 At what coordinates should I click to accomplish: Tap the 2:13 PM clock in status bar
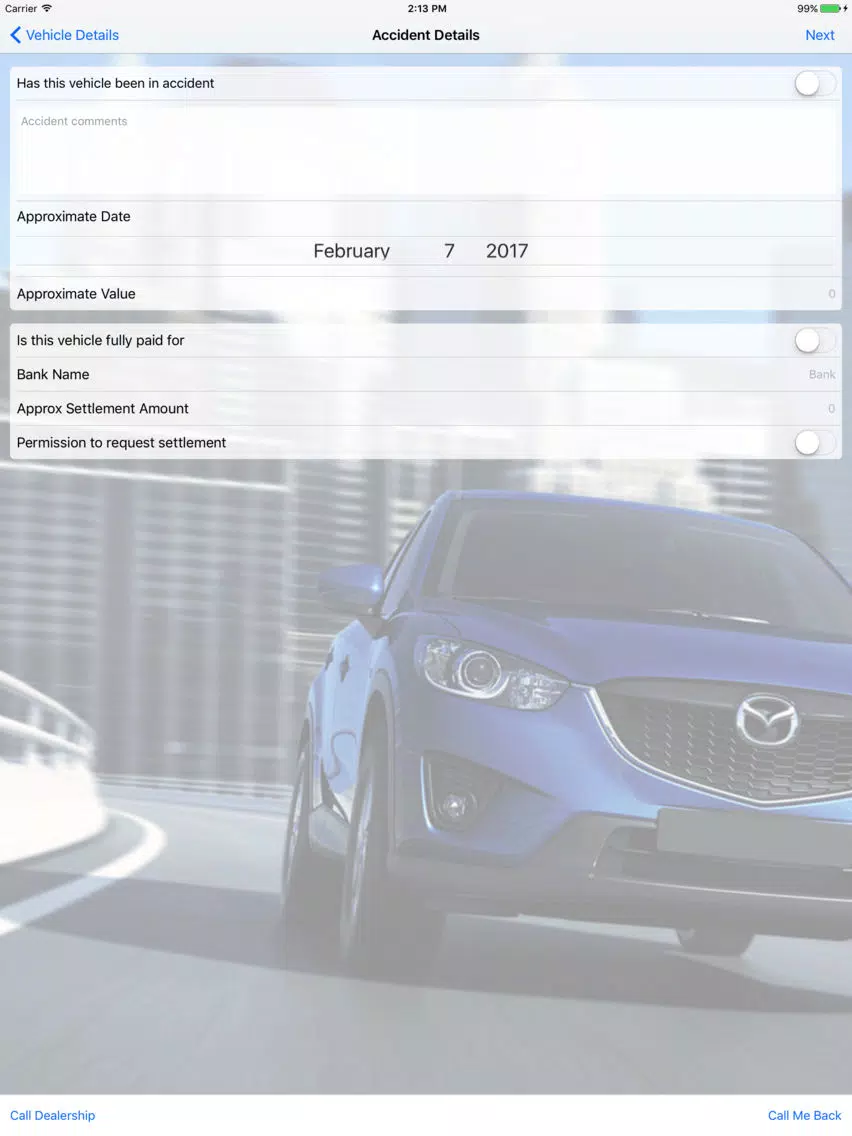pos(427,9)
